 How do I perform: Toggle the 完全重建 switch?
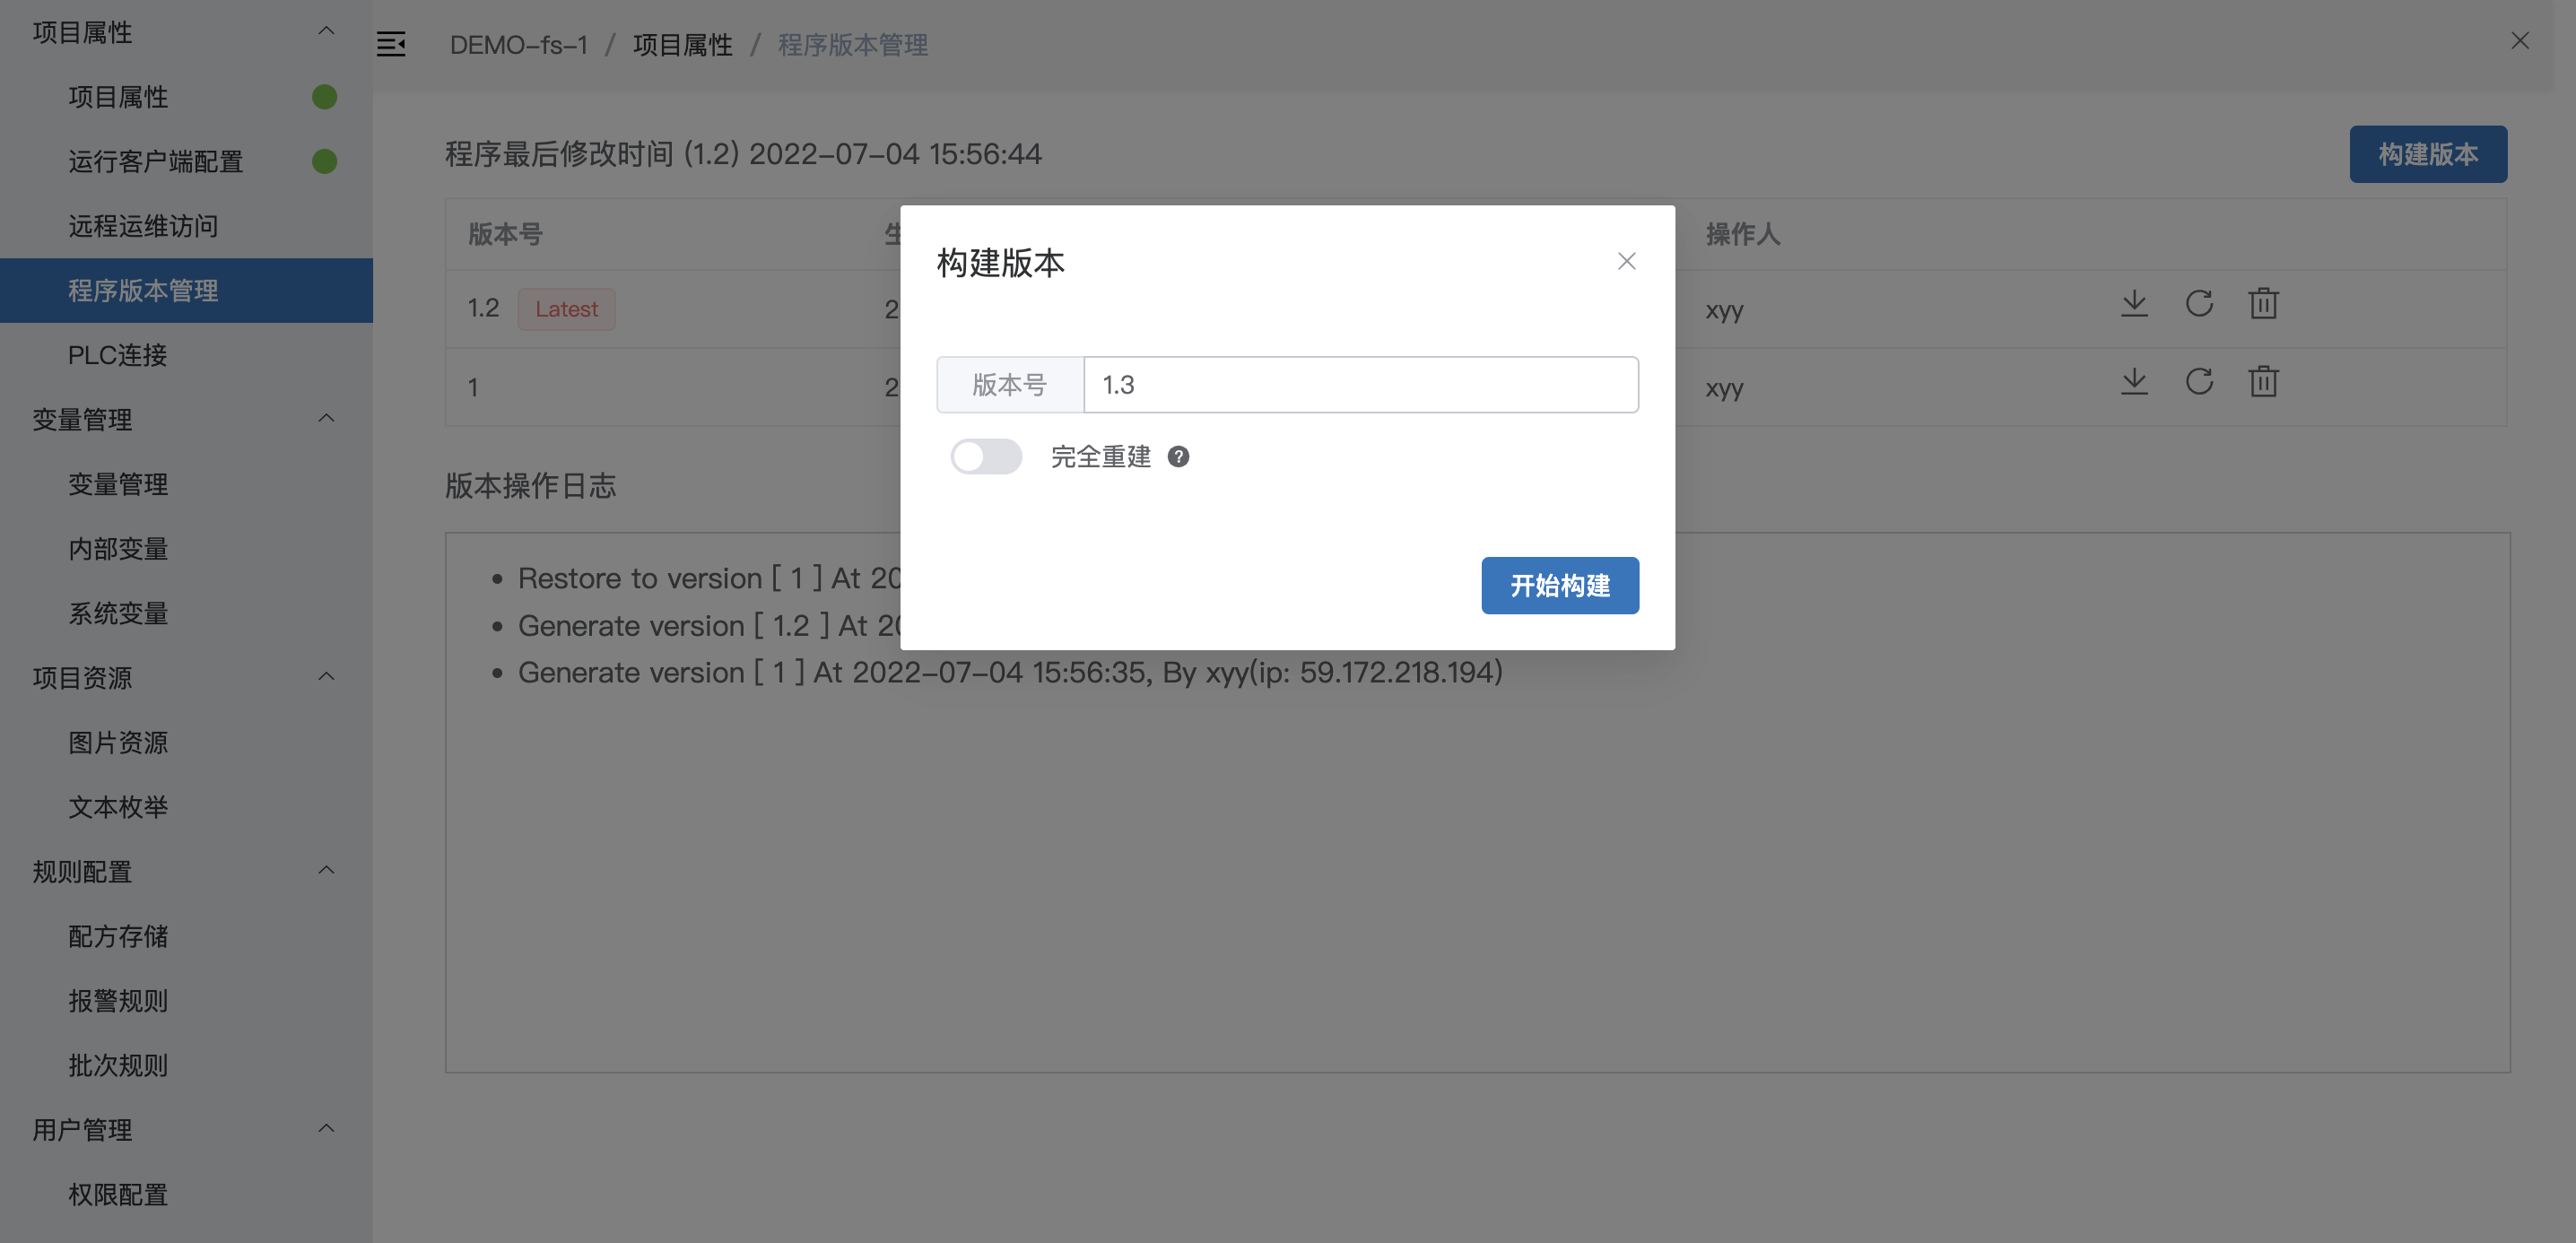click(985, 457)
